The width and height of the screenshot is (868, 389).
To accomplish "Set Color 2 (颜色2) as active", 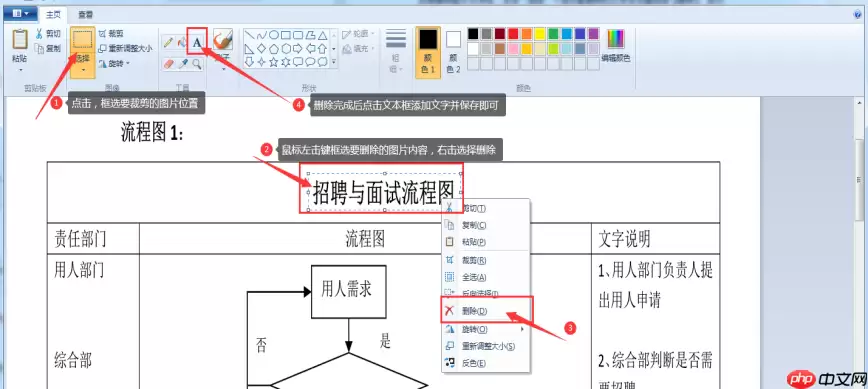I will (453, 53).
